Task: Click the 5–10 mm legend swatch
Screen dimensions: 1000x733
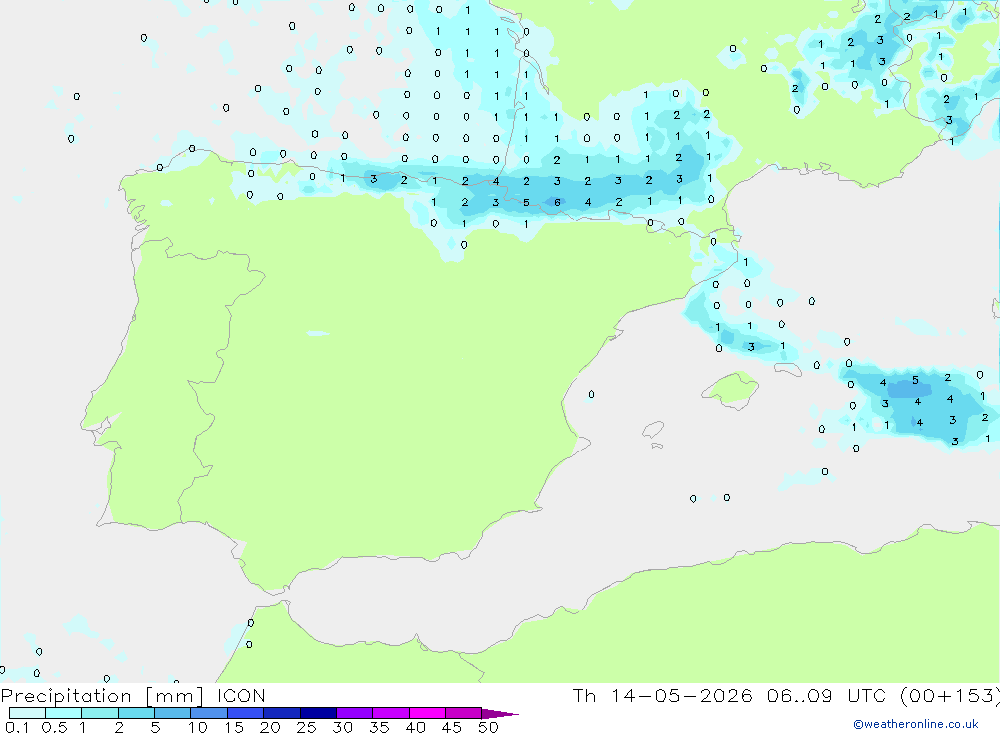Action: (x=173, y=713)
